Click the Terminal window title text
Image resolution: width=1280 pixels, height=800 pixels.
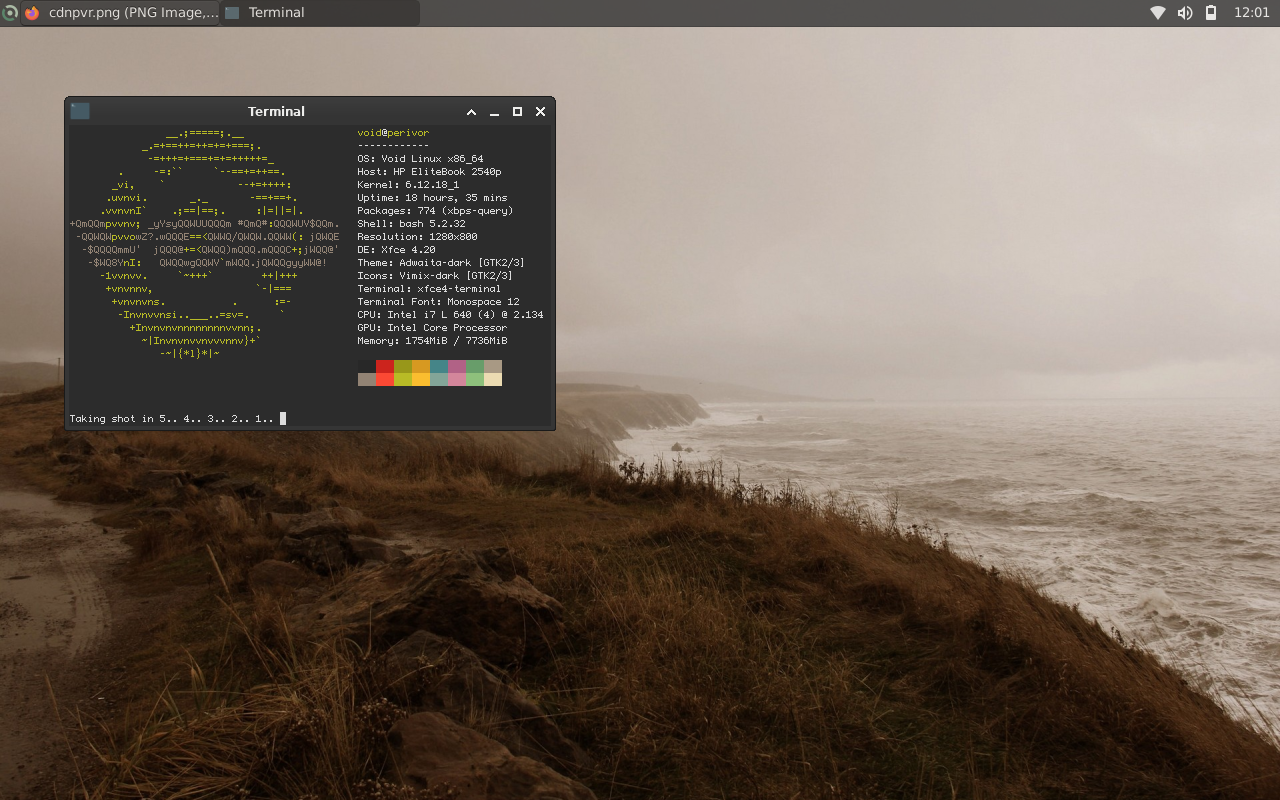tap(276, 112)
